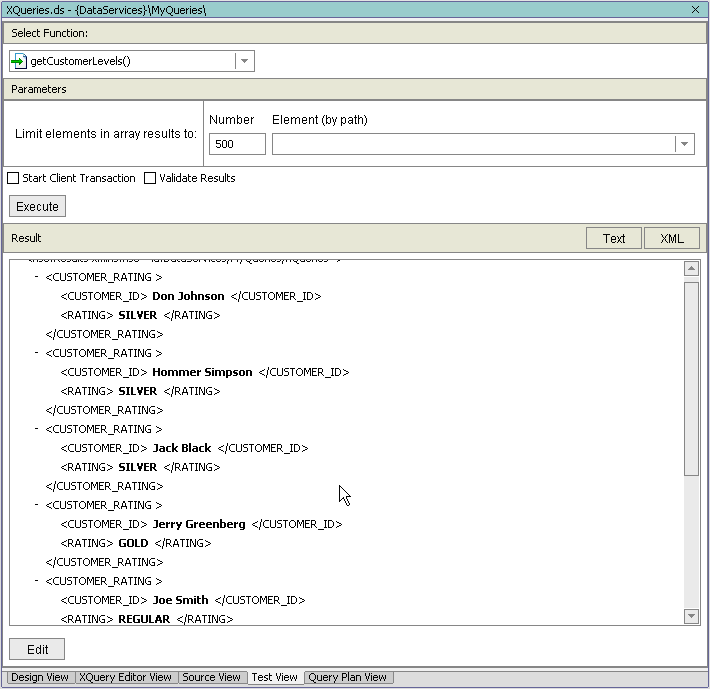710x689 pixels.
Task: Switch result display to Text
Action: pyautogui.click(x=614, y=239)
